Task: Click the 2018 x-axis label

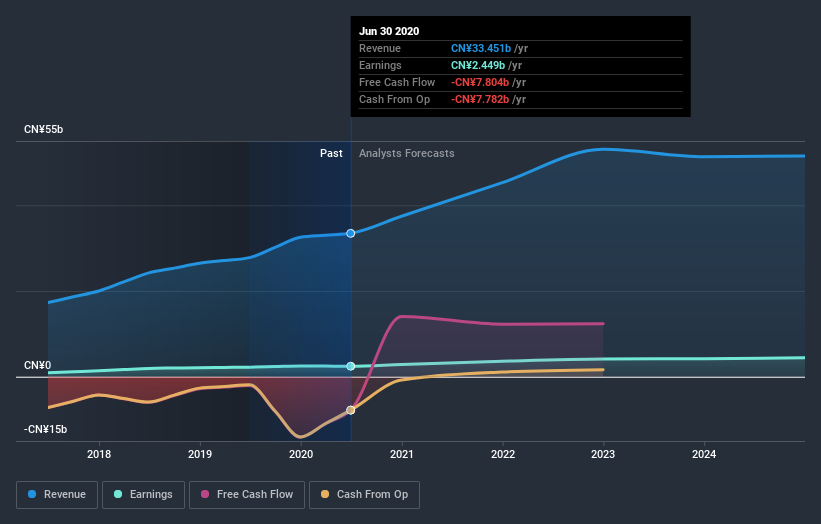Action: click(x=99, y=454)
